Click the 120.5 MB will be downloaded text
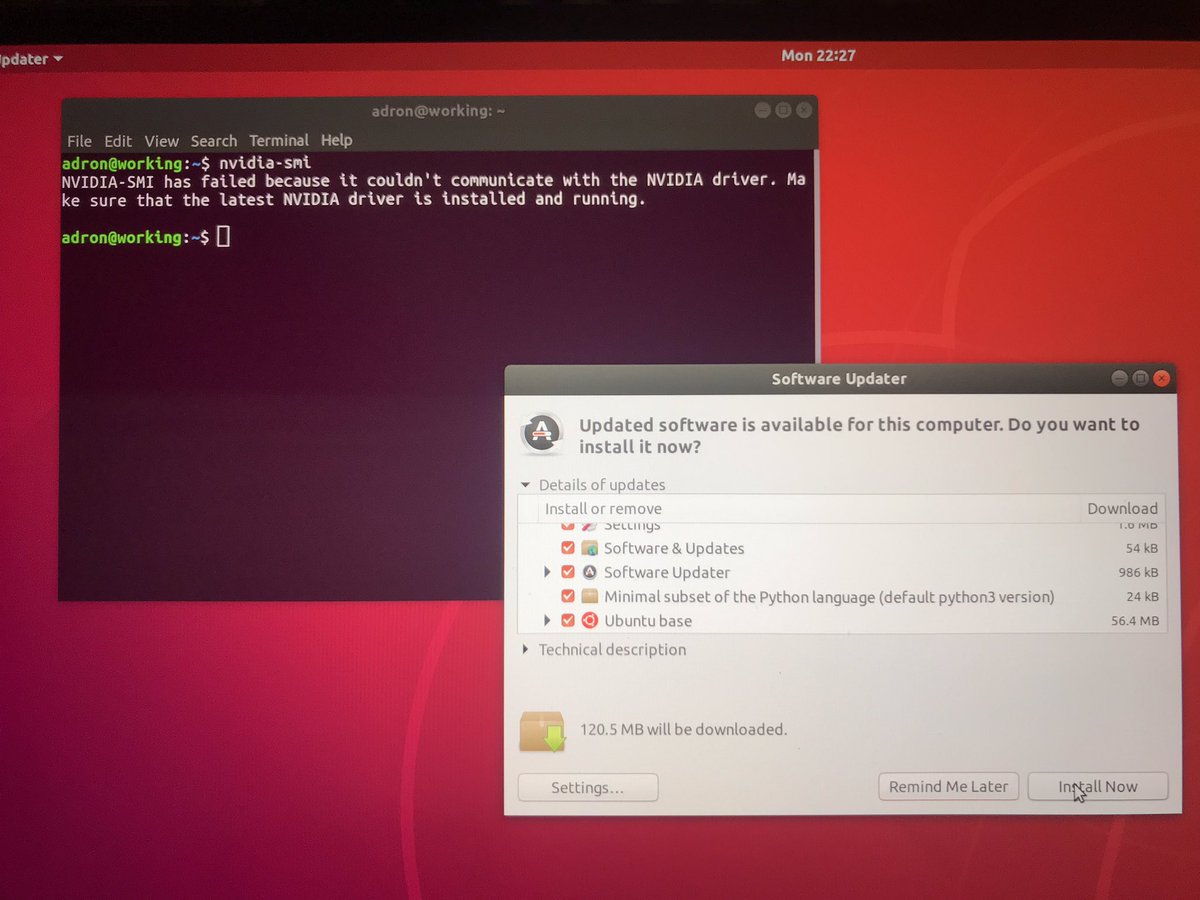Viewport: 1200px width, 900px height. pos(683,729)
